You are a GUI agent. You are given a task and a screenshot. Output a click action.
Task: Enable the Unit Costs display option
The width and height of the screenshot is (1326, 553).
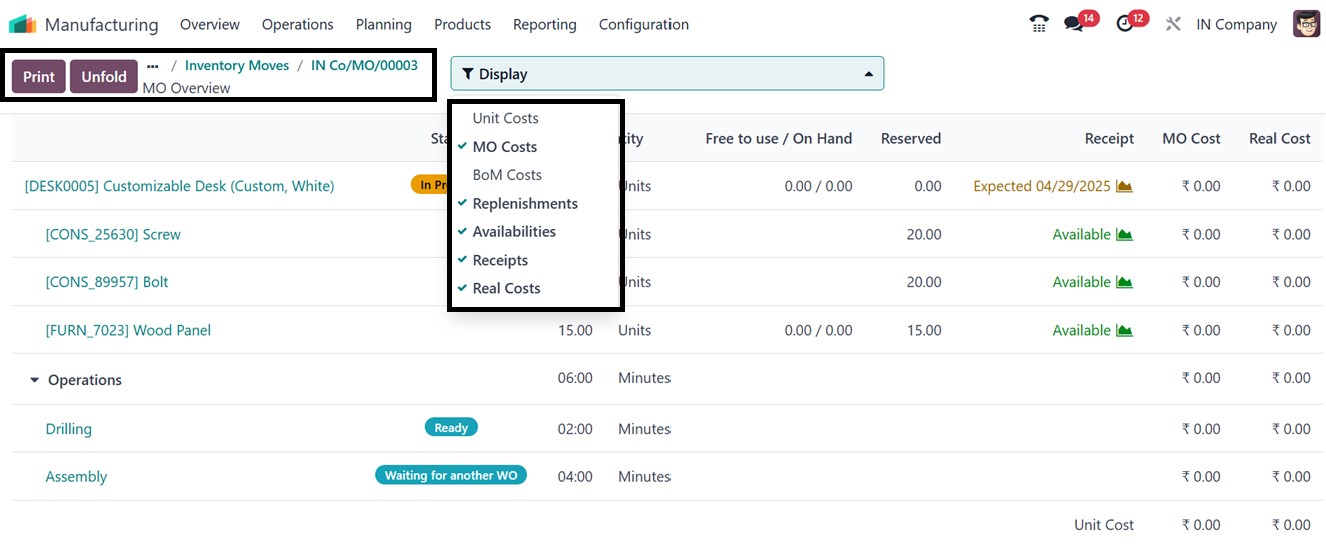[505, 118]
